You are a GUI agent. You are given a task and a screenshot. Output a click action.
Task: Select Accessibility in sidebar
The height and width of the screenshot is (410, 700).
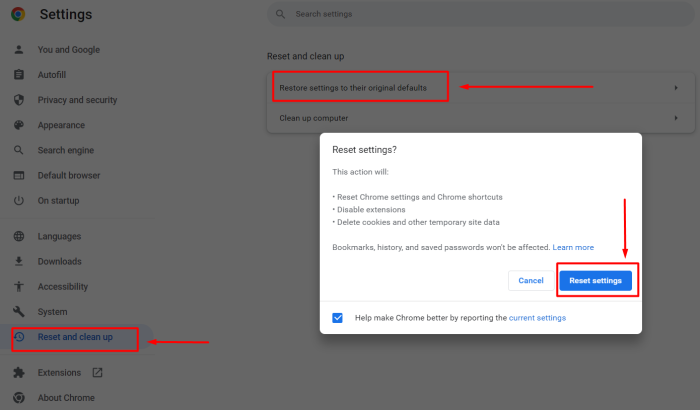coord(62,287)
